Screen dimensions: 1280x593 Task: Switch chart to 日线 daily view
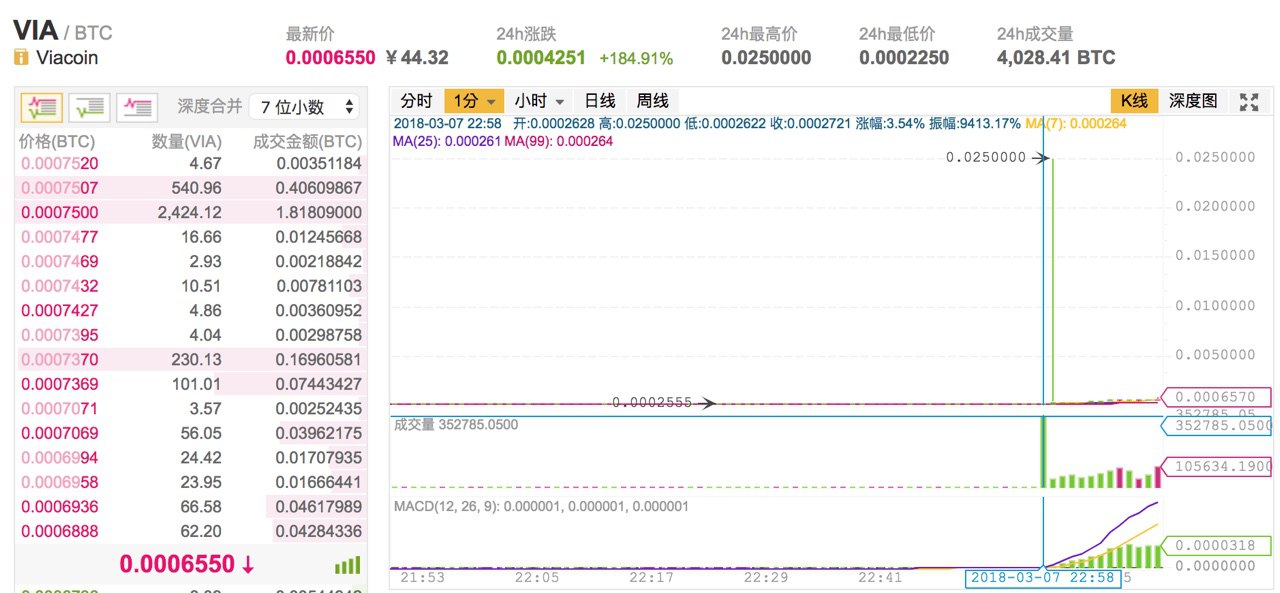coord(600,101)
